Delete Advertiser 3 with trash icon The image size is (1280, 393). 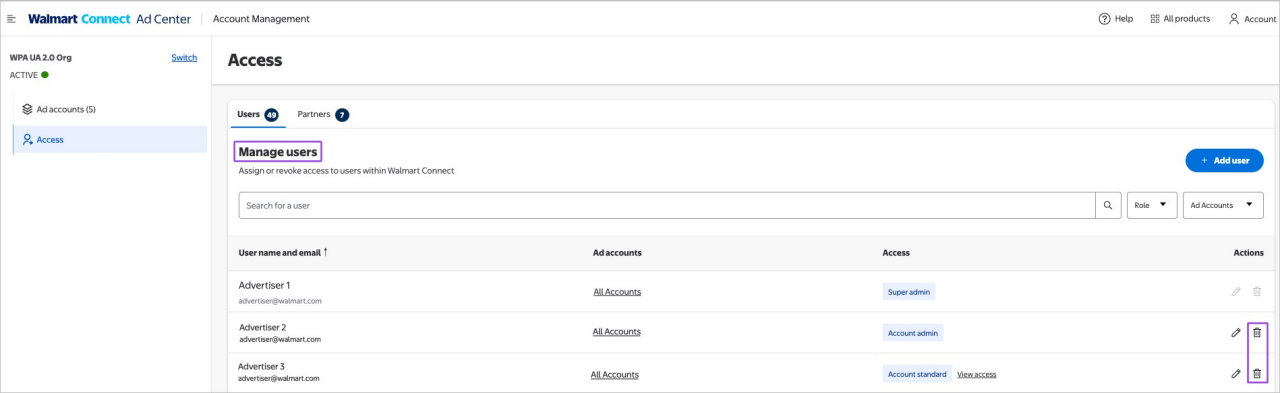point(1257,374)
